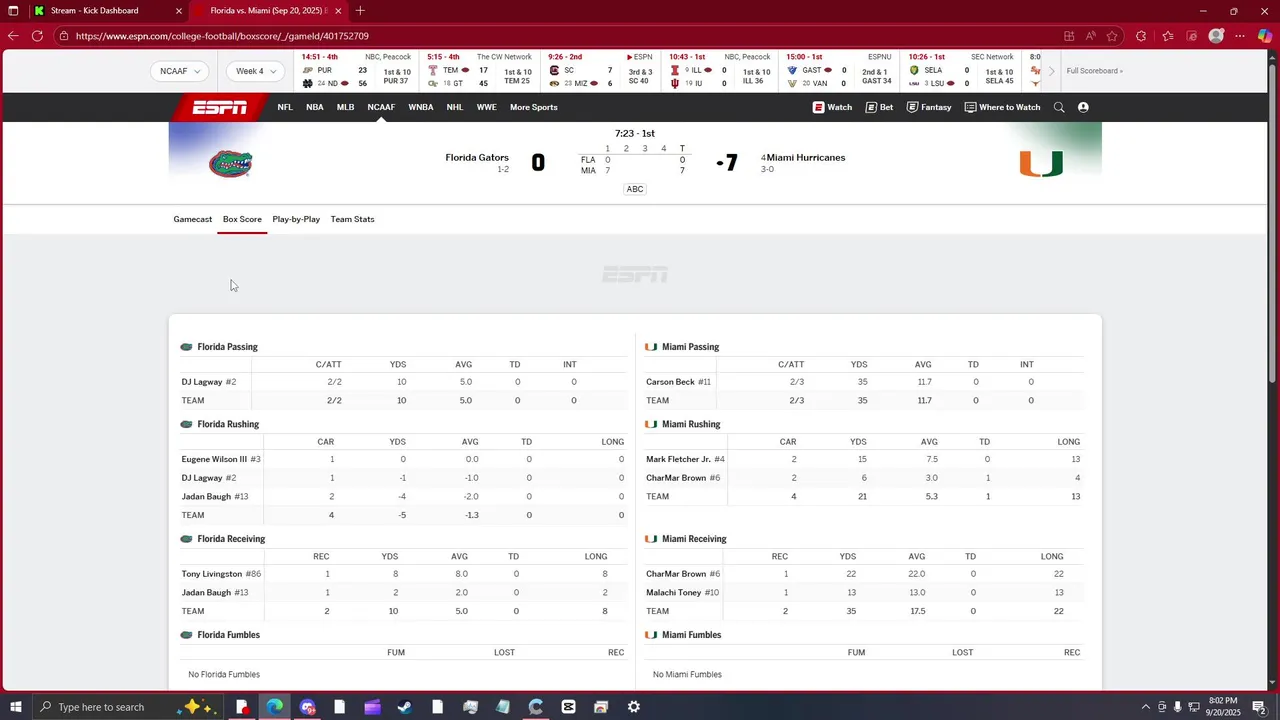This screenshot has width=1280, height=720.
Task: Open Tony Livingston player link
Action: point(212,574)
